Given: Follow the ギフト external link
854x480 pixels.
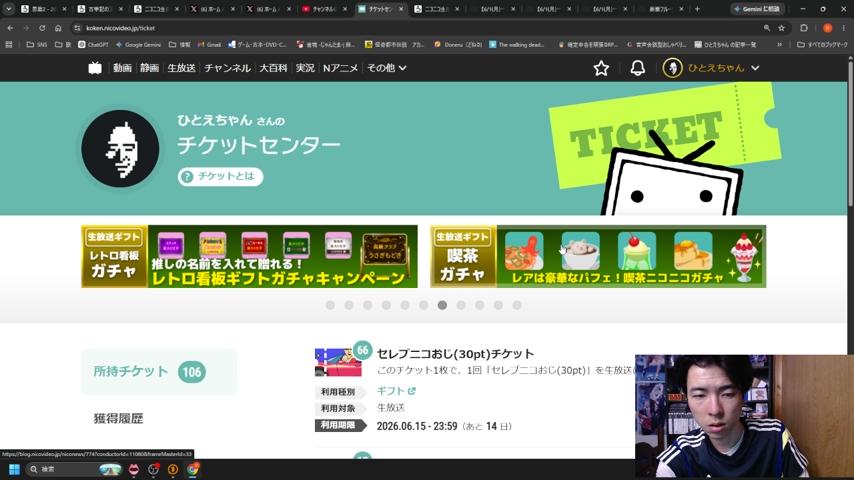Looking at the screenshot, I should point(396,391).
